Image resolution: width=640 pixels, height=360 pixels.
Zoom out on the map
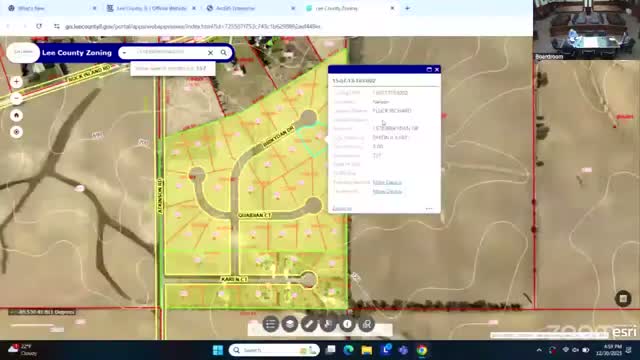tap(16, 98)
